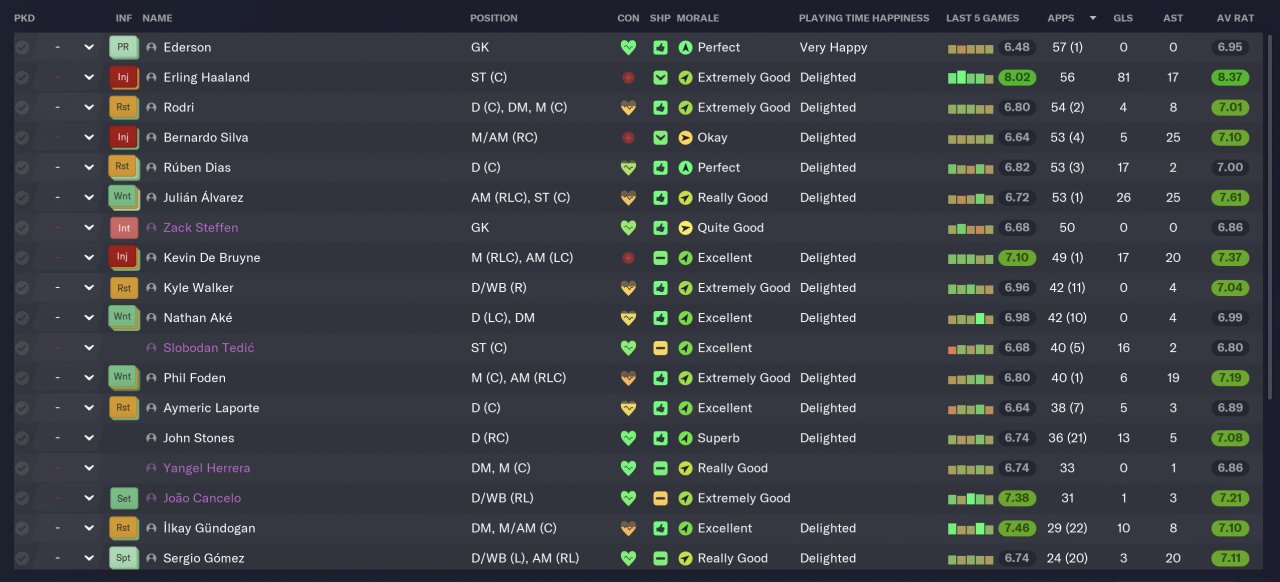
Task: Click Ederson's green heart condition icon
Action: click(x=628, y=47)
